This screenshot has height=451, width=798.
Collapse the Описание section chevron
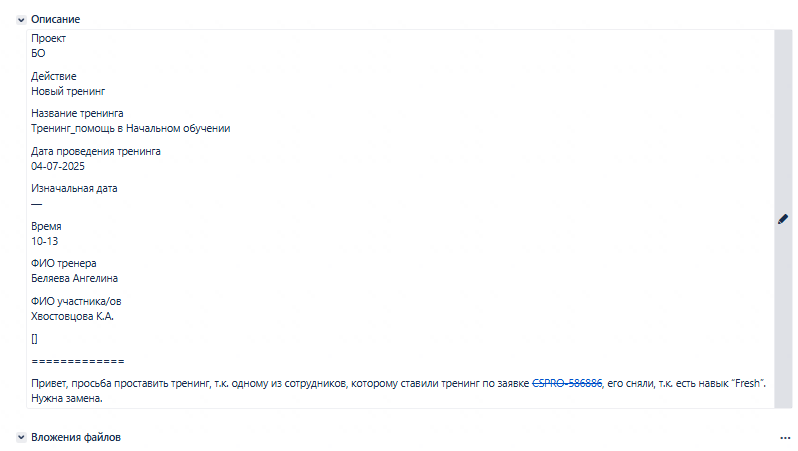(x=21, y=20)
